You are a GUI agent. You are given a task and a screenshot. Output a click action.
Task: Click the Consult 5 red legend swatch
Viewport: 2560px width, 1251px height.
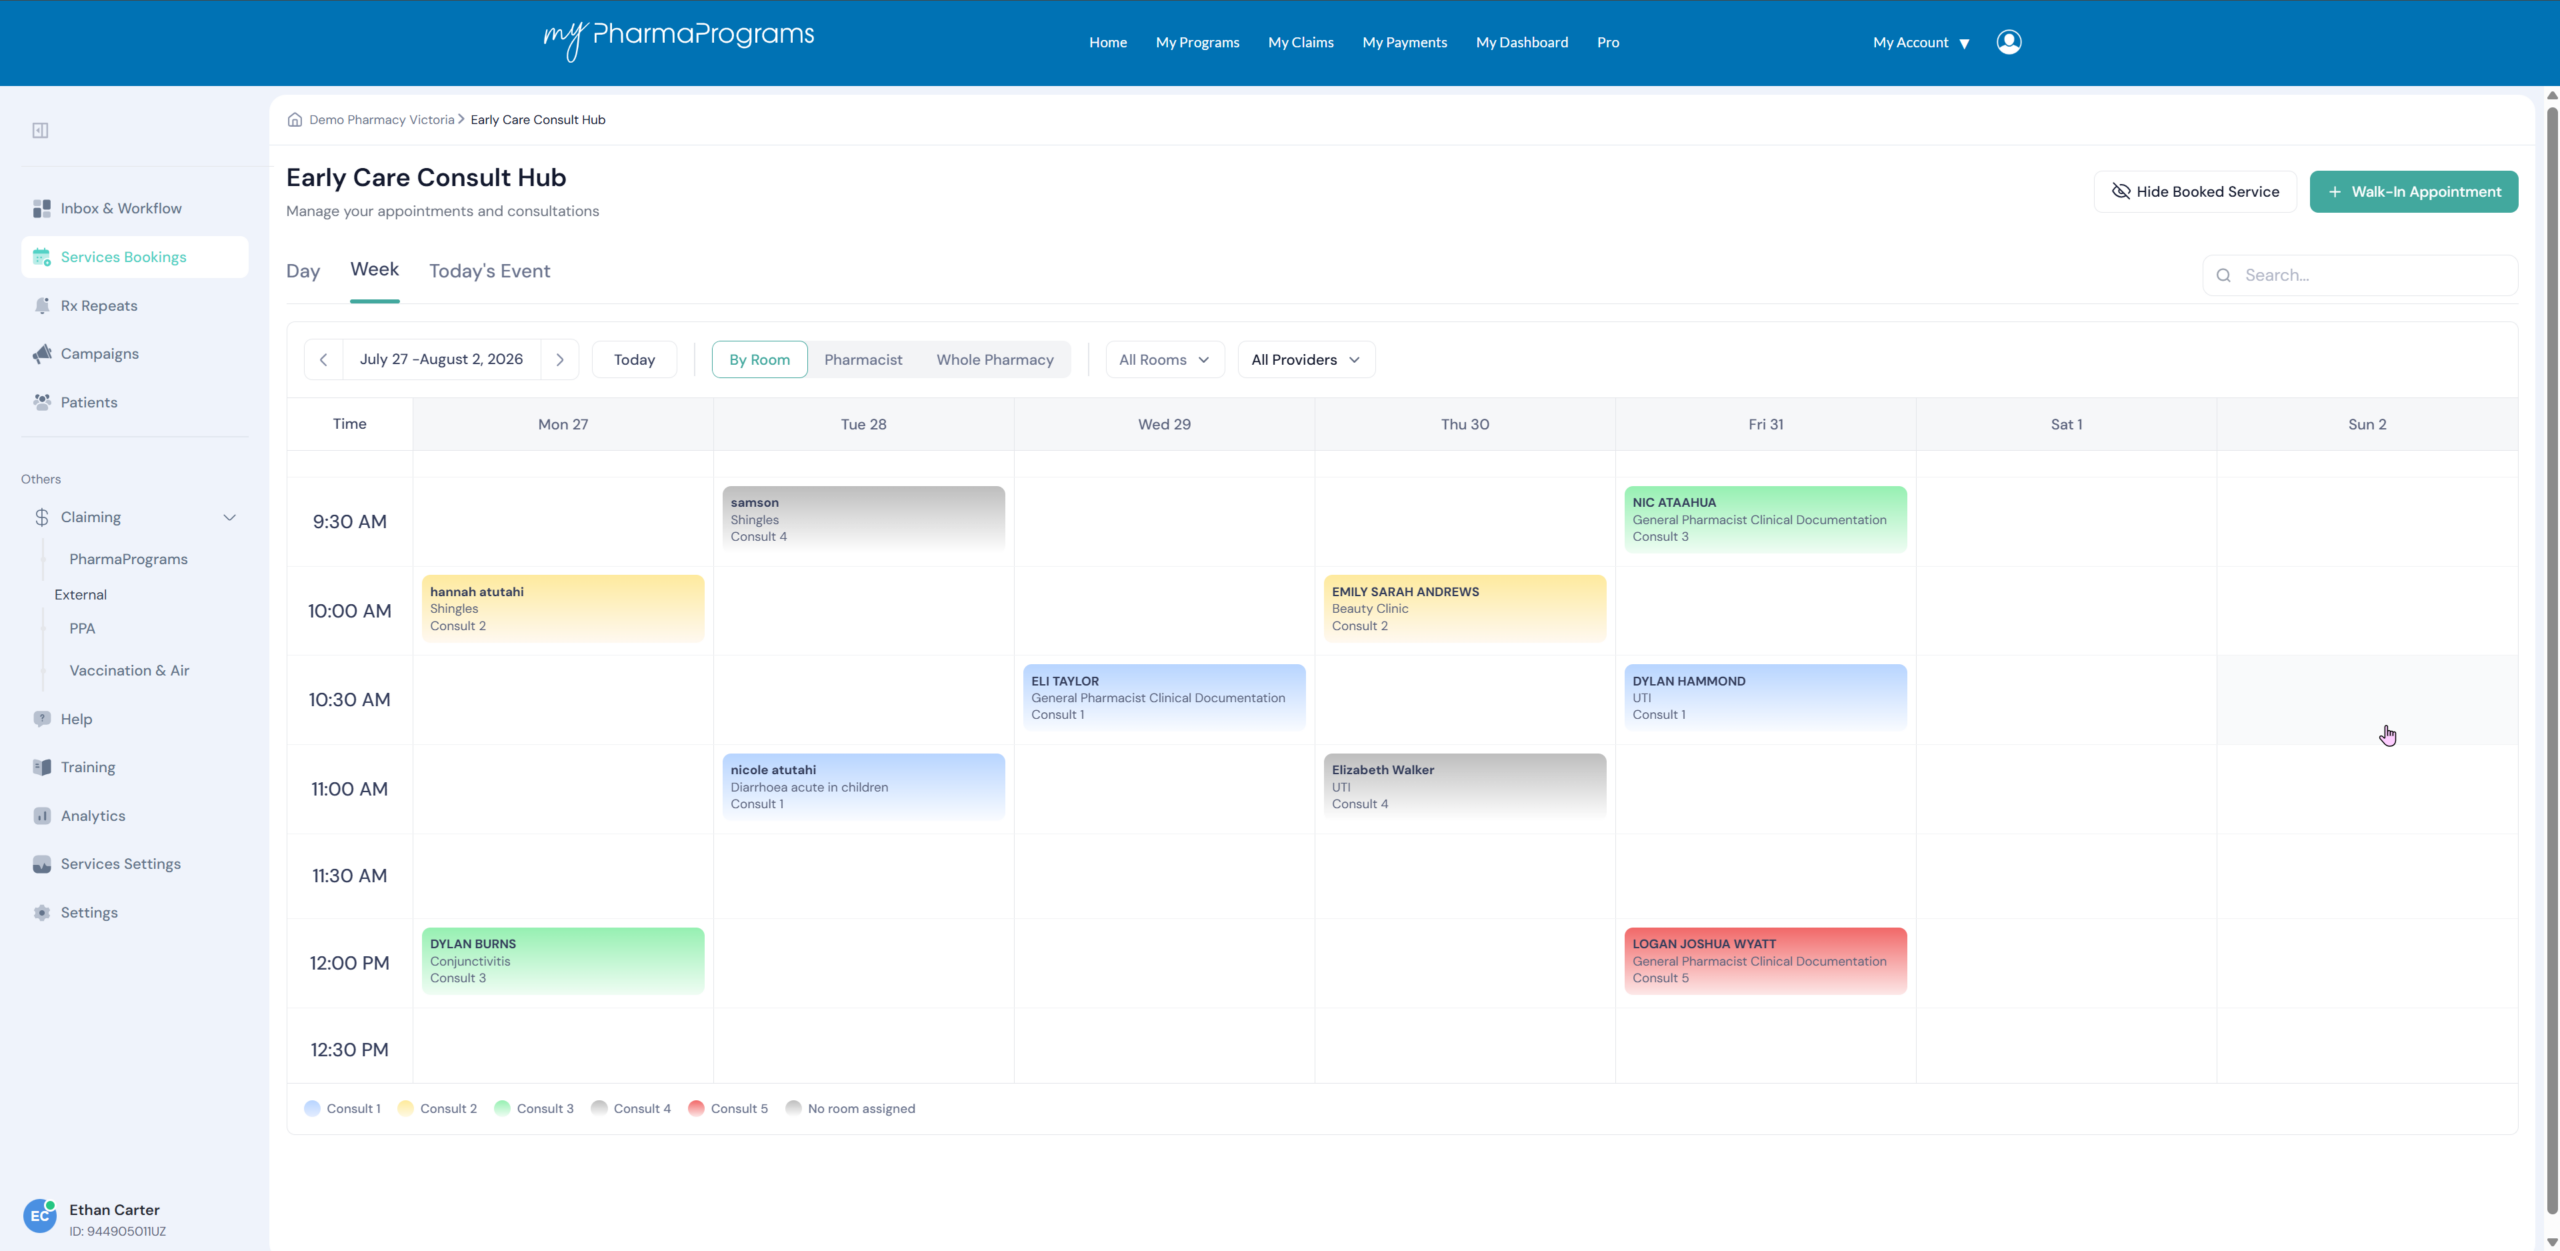[x=696, y=1108]
